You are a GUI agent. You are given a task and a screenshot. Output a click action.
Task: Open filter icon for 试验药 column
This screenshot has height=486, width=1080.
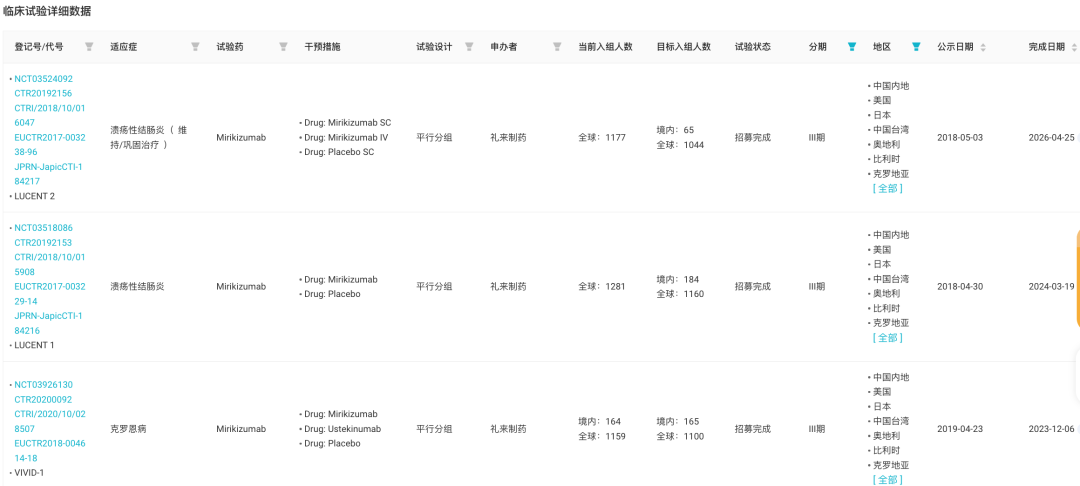tap(283, 47)
